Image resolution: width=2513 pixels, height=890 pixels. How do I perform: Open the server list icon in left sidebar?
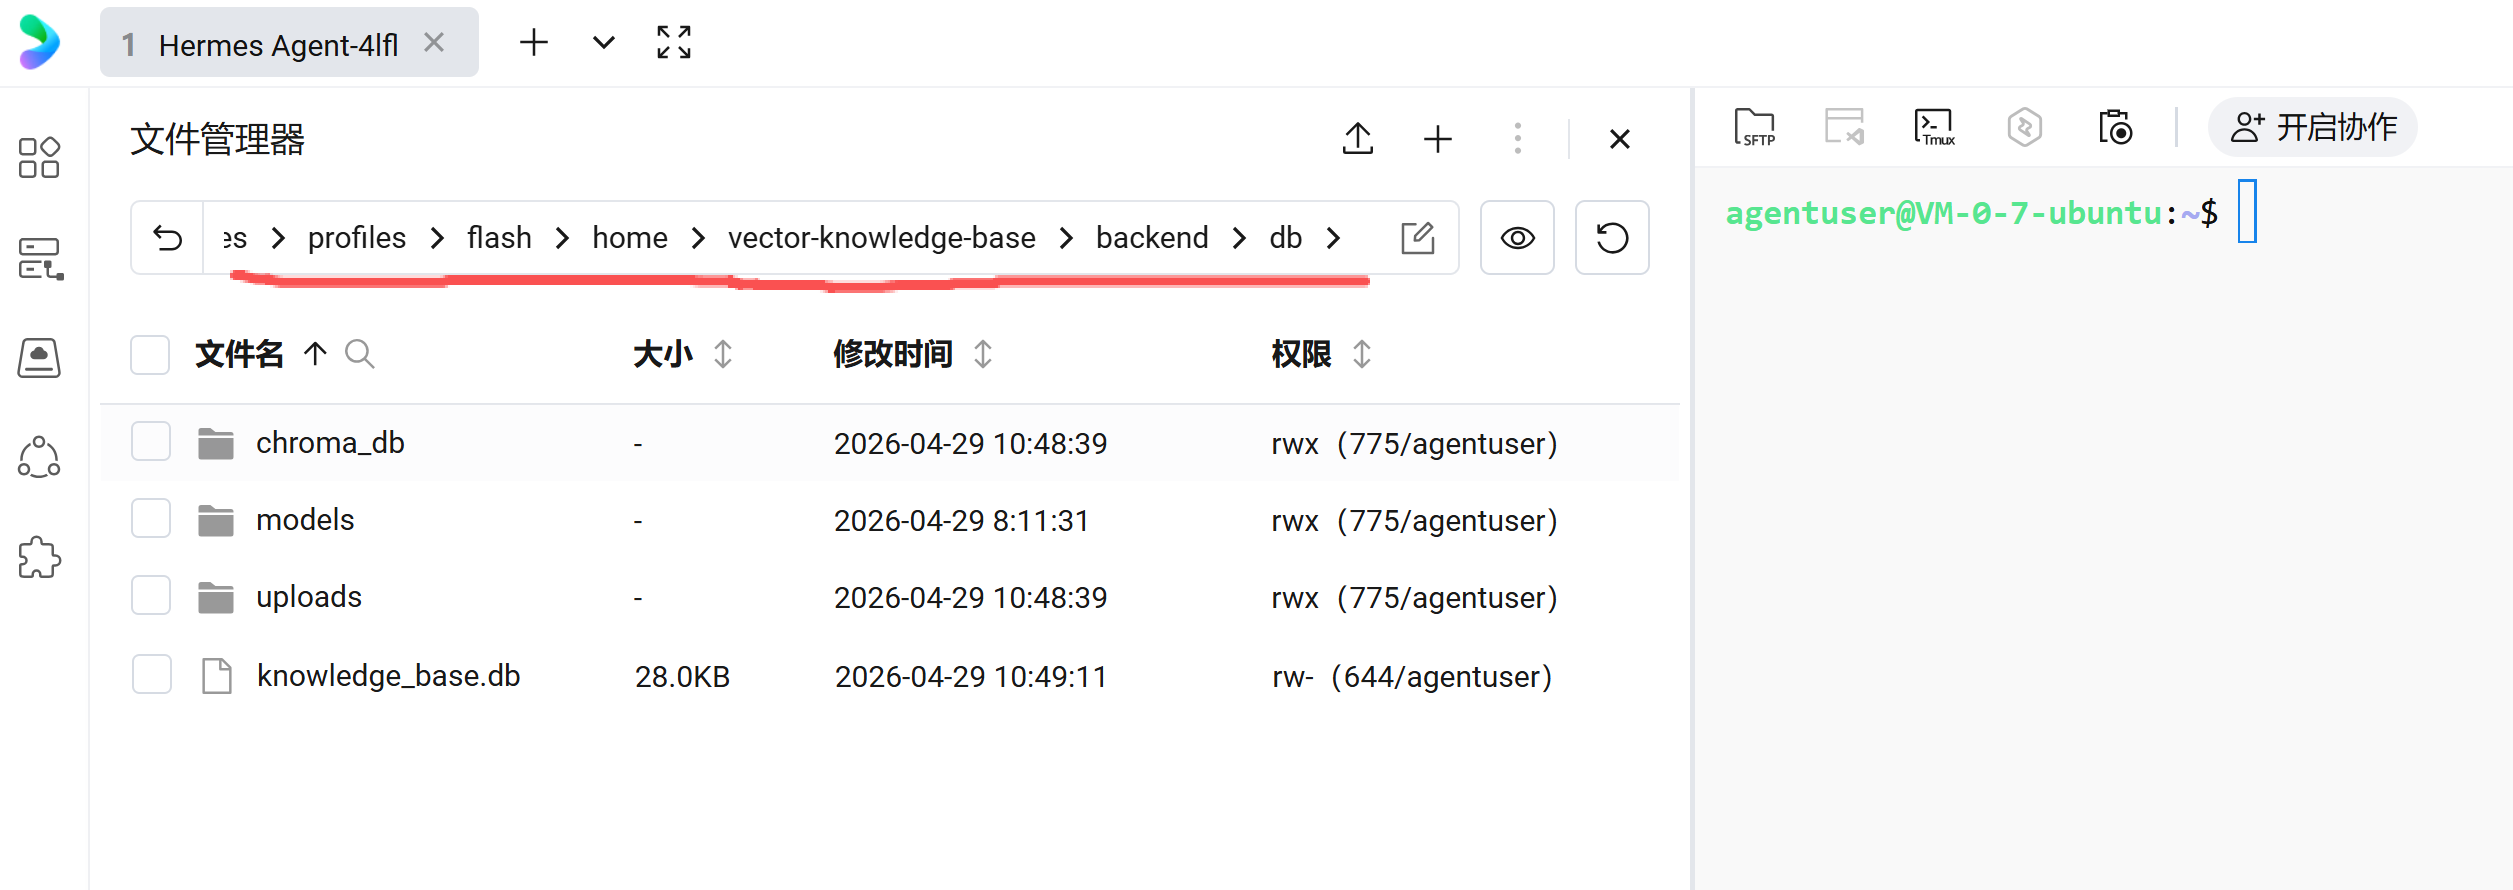(40, 259)
